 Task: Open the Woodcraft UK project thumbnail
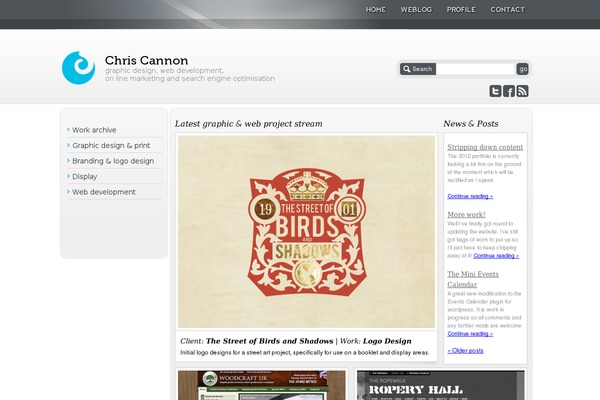[x=262, y=385]
